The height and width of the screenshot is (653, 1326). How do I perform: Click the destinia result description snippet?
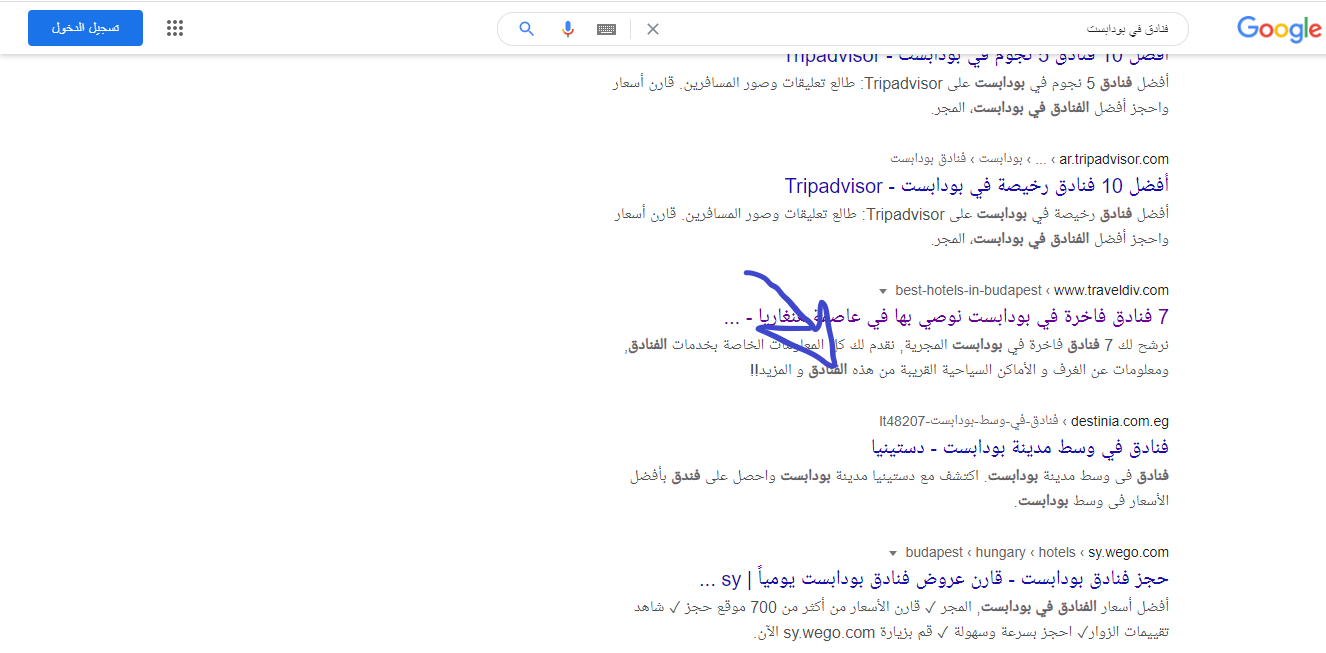pos(899,488)
